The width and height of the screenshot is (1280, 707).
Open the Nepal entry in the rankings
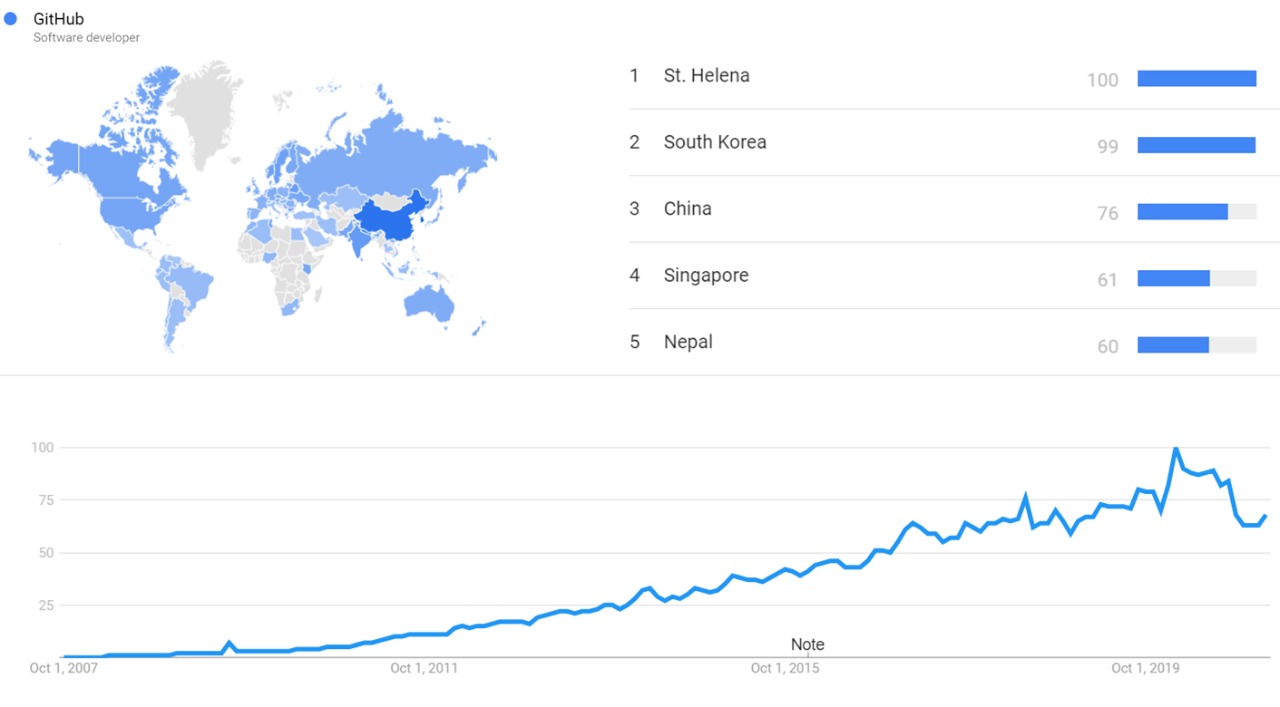pos(688,342)
